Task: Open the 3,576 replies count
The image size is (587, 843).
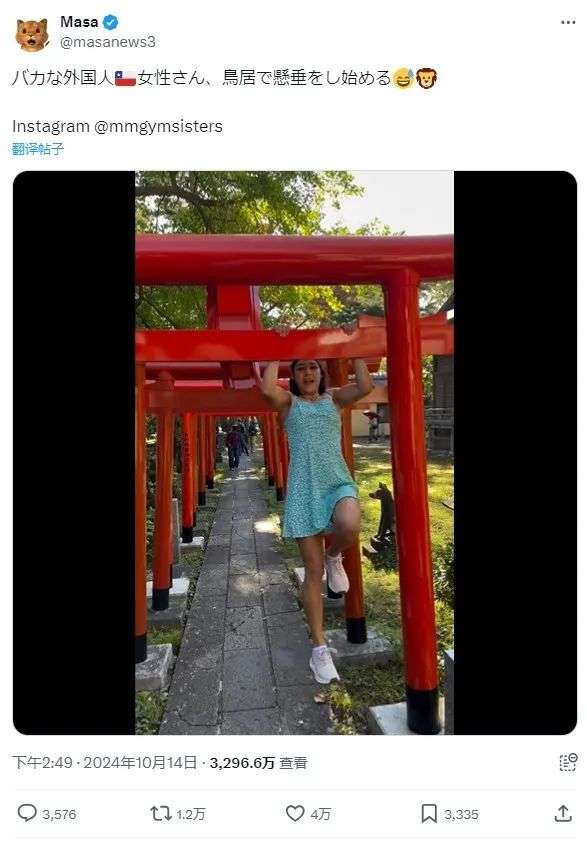Action: click(59, 814)
